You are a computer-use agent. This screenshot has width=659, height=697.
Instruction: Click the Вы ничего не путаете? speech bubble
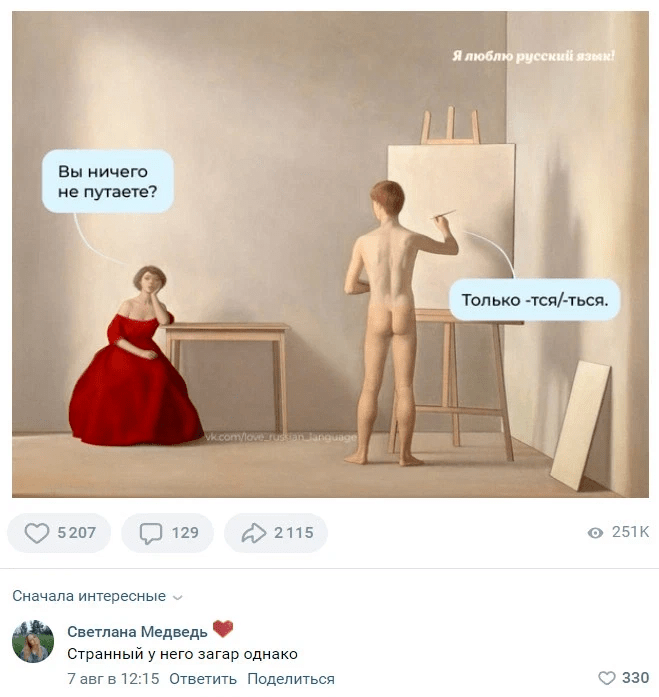coord(108,181)
